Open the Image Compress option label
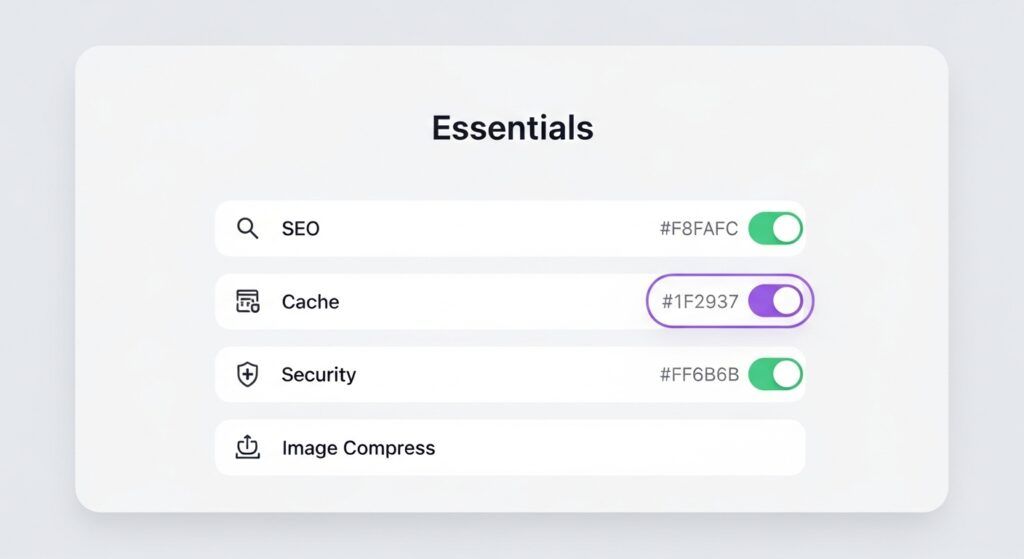The width and height of the screenshot is (1024, 559). click(358, 448)
